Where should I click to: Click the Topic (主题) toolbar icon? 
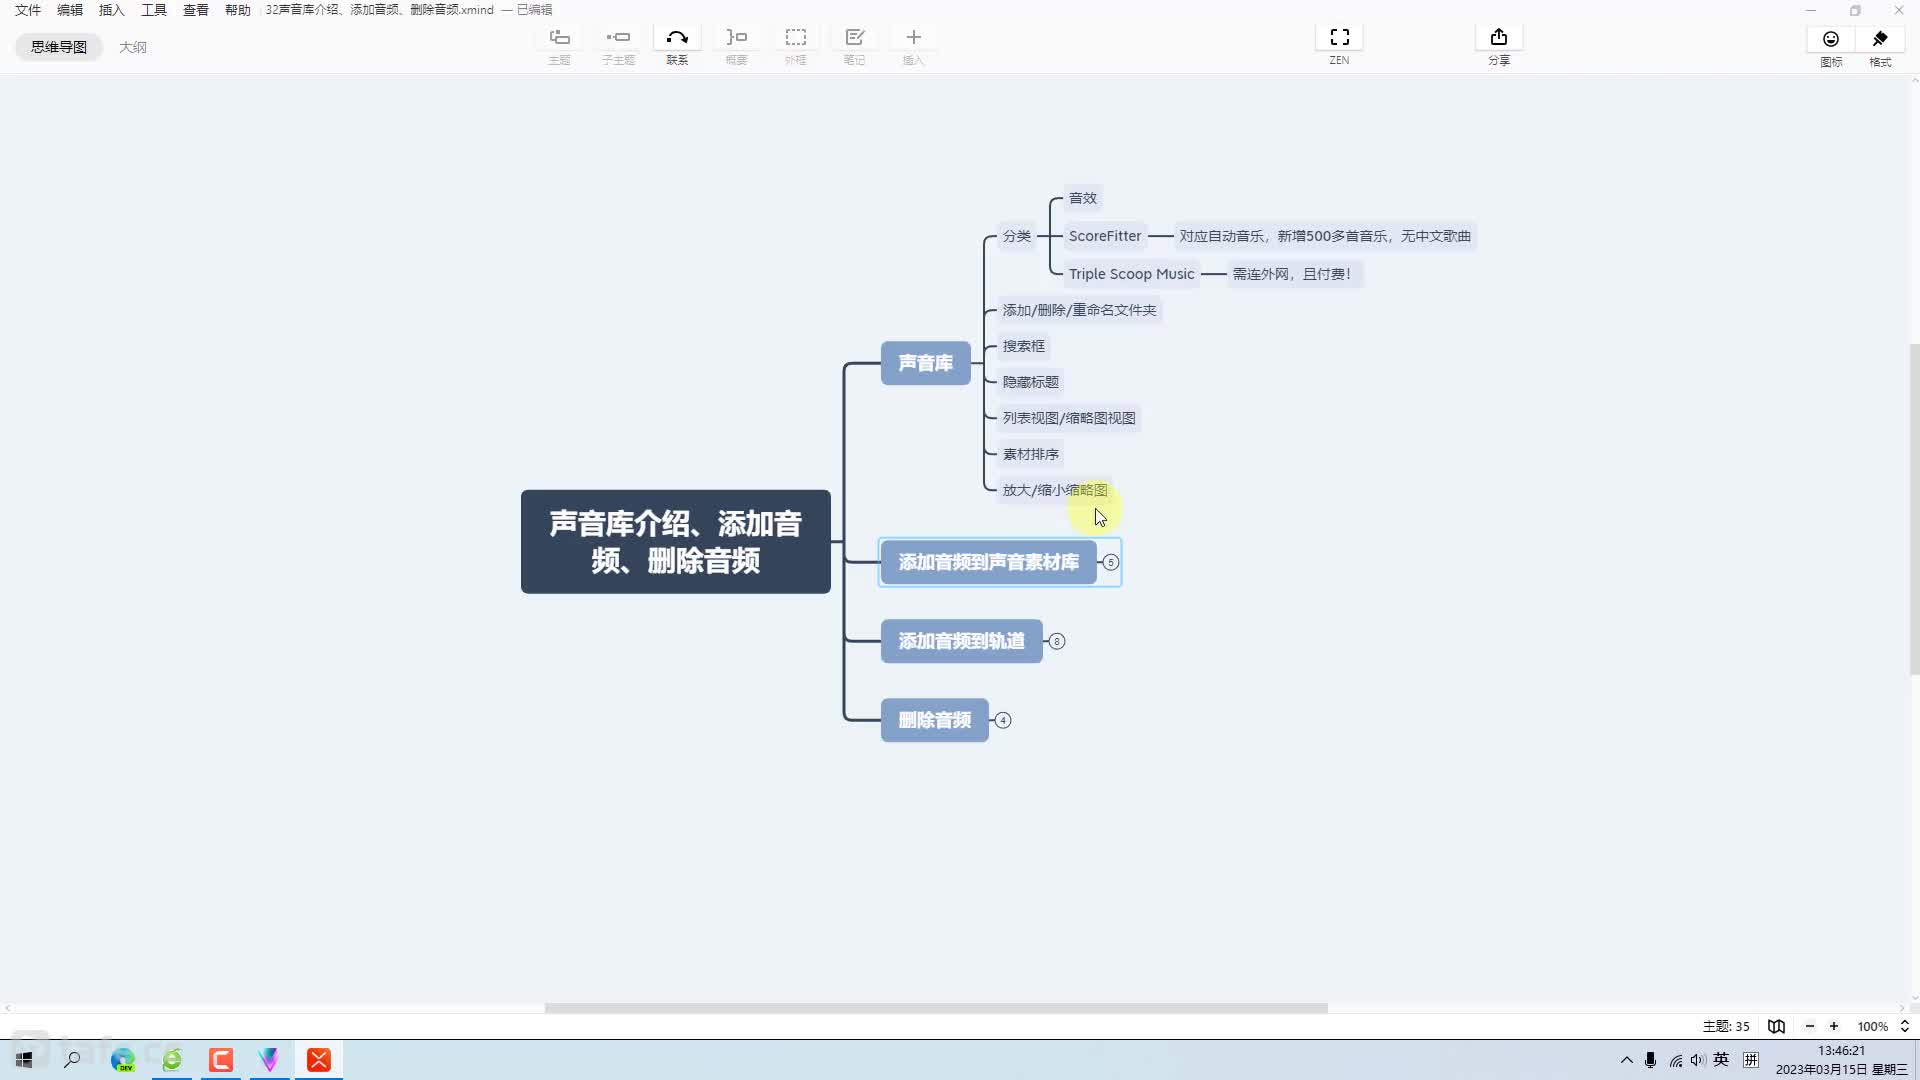(x=559, y=38)
